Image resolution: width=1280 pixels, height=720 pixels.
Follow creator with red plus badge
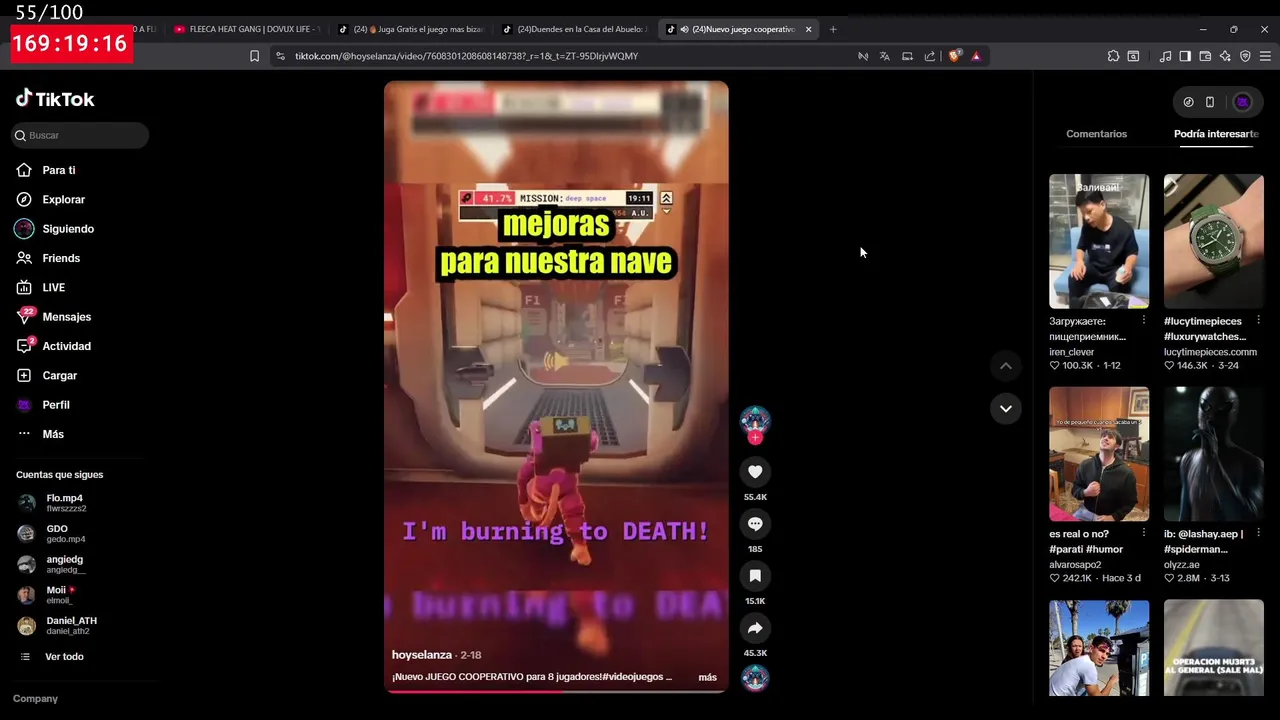click(755, 437)
